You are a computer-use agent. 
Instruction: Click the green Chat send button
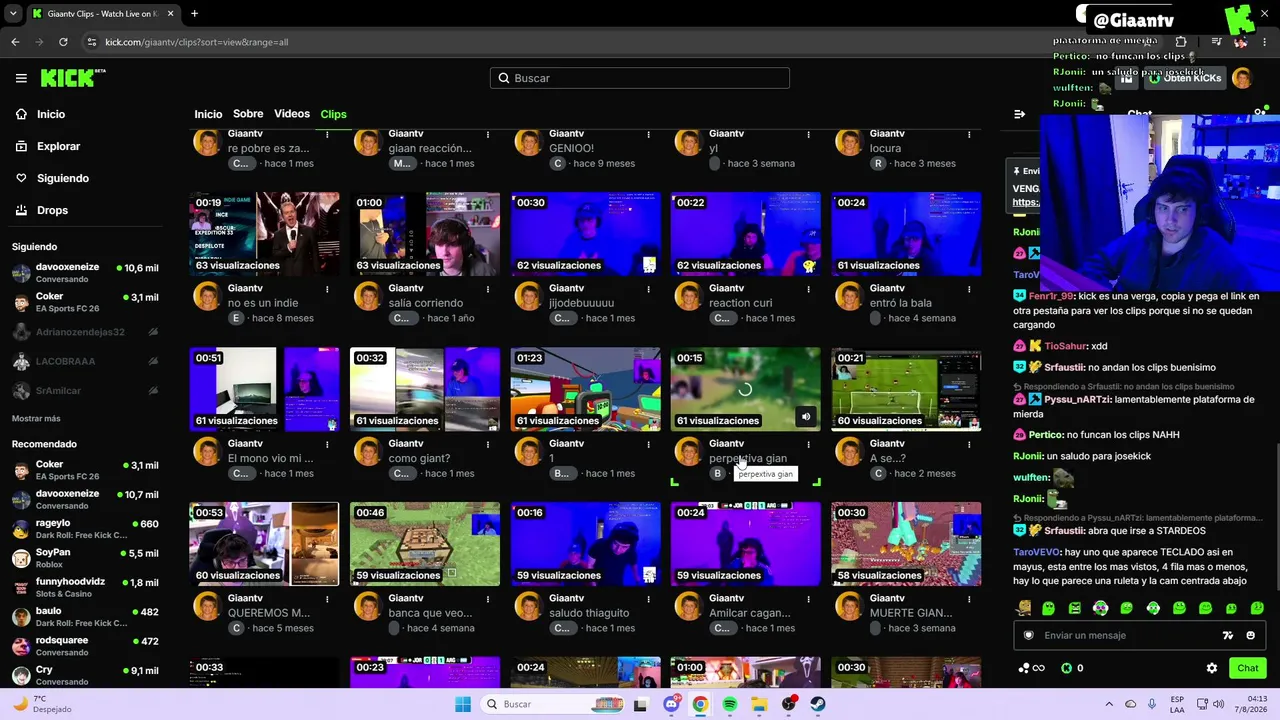[x=1247, y=668]
